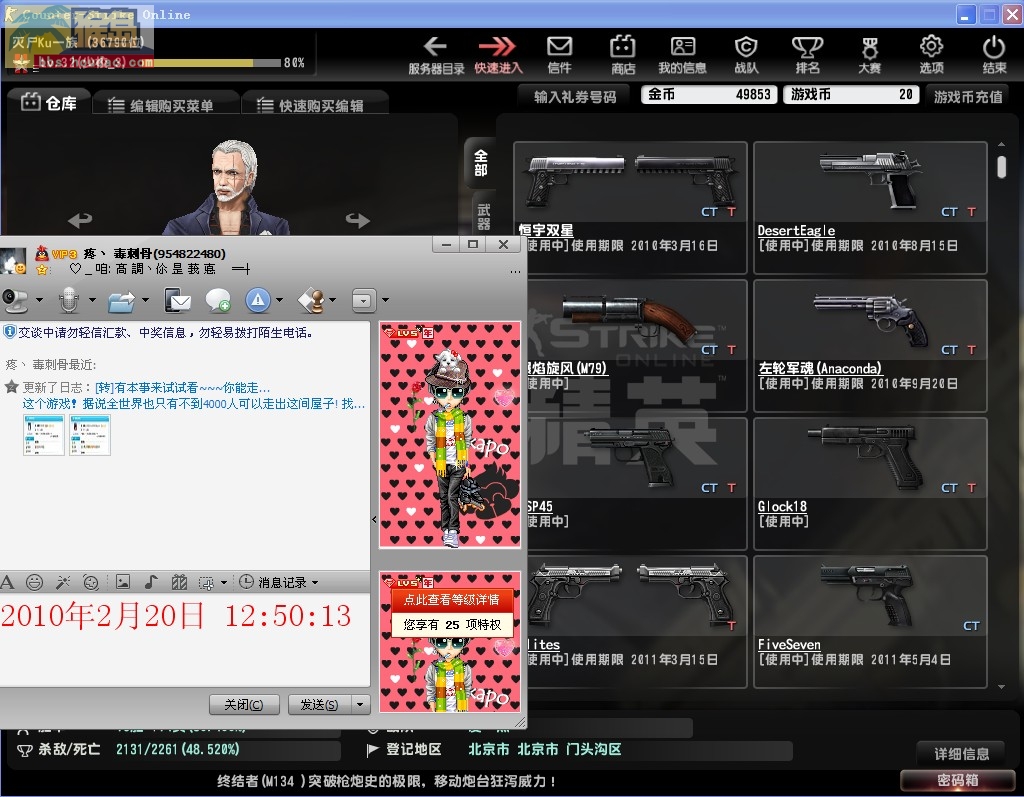The image size is (1024, 797).
Task: Select the DesertEagle weapon card
Action: (870, 208)
